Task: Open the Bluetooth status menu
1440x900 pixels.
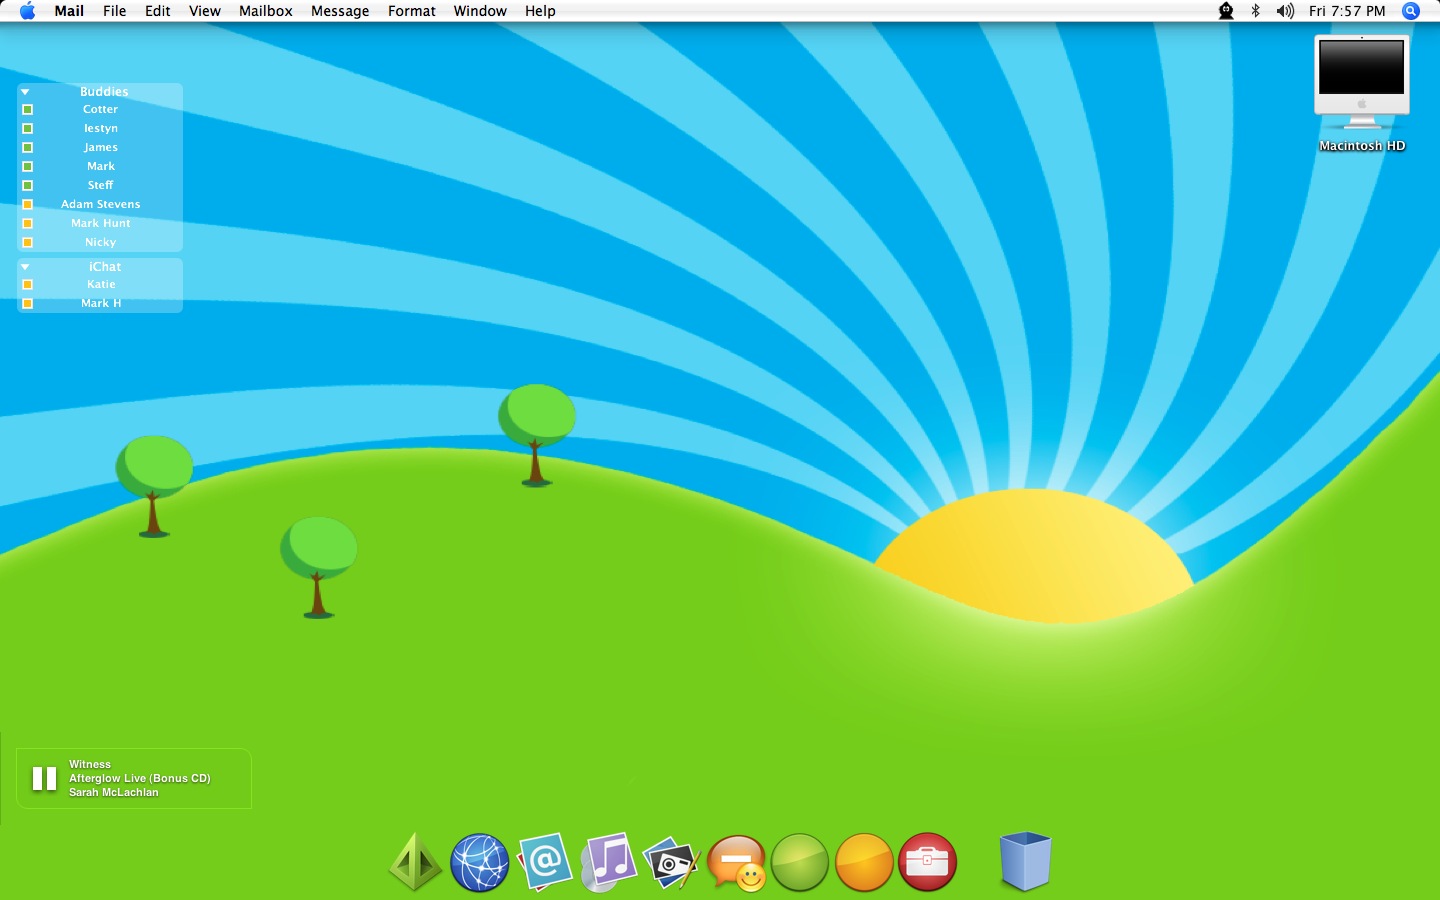Action: [1256, 11]
